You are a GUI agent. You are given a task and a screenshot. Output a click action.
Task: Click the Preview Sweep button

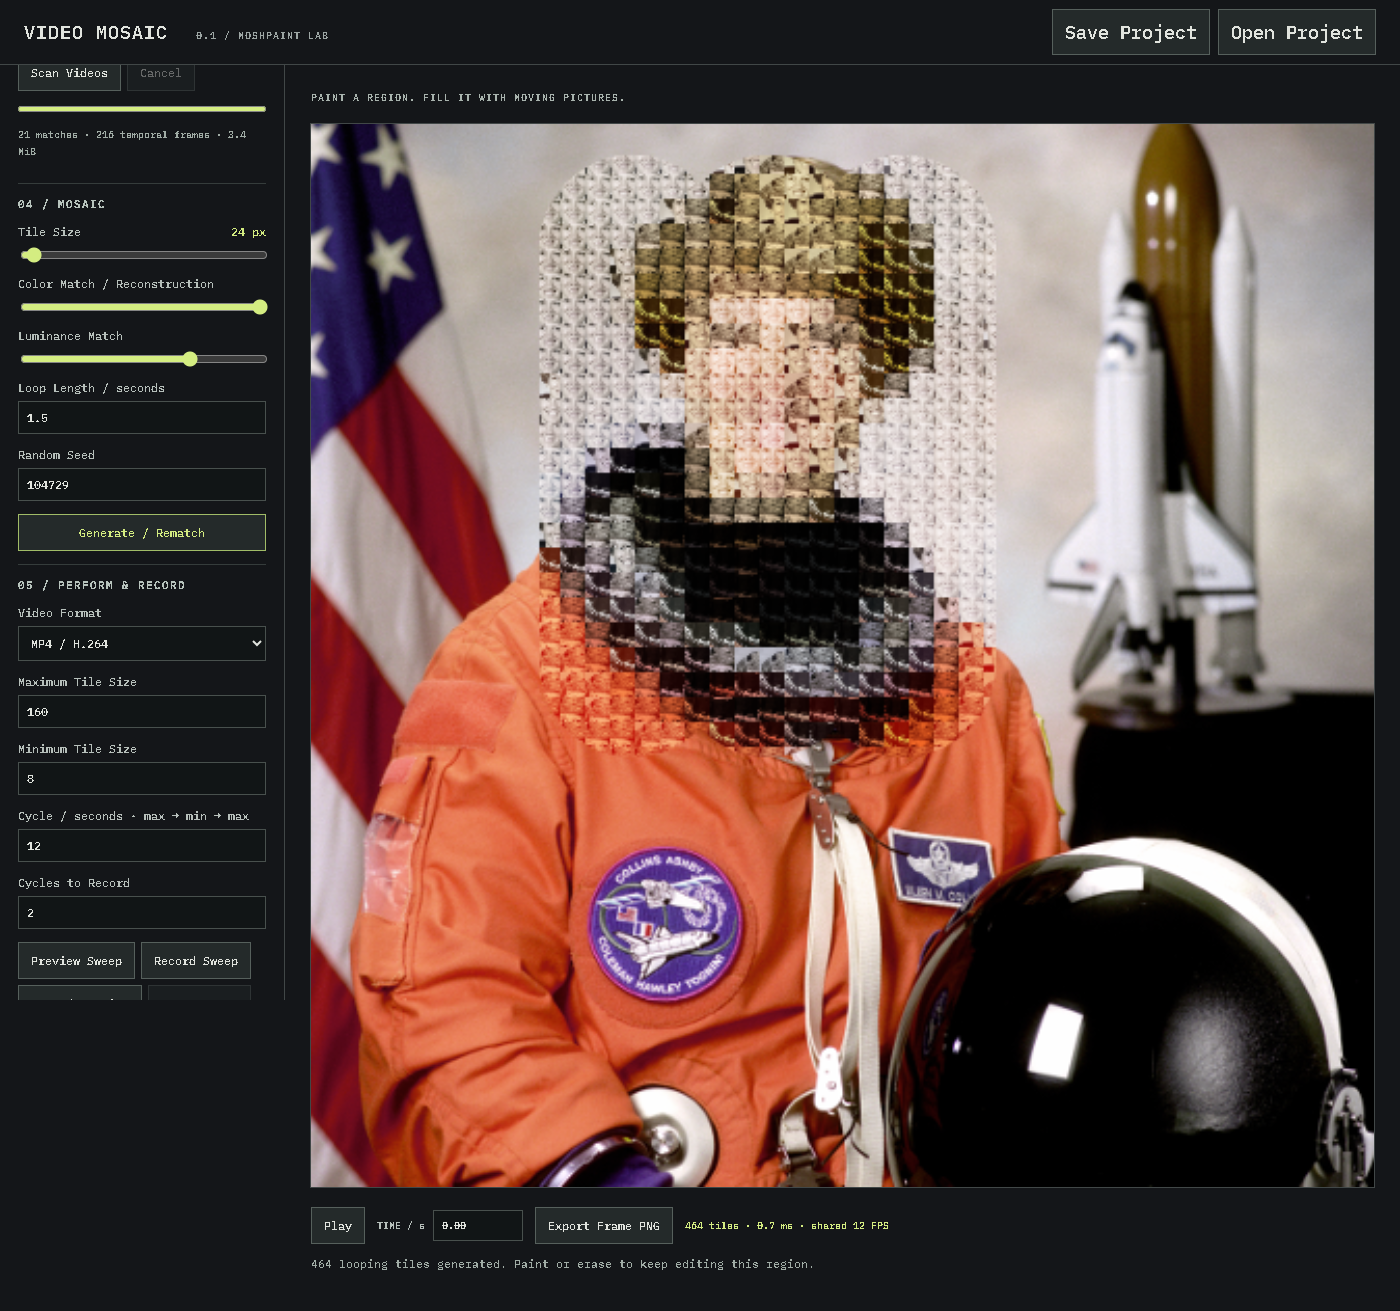76,961
